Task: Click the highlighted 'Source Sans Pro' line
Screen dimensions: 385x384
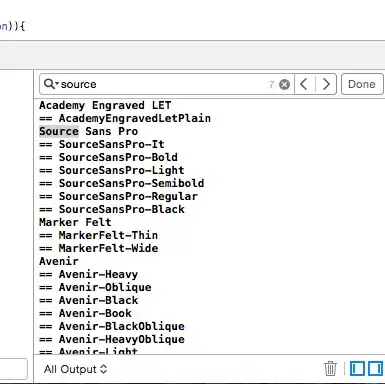Action: [88, 131]
